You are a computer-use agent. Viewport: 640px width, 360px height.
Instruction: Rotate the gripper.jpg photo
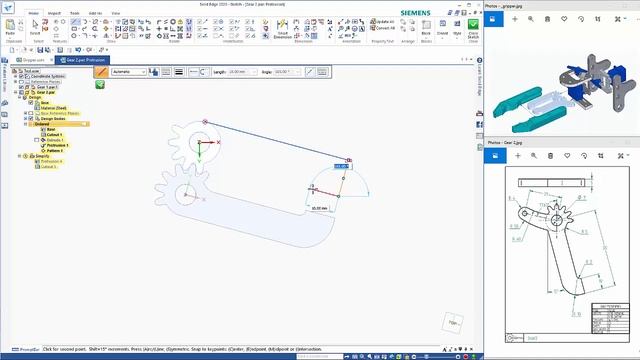tap(581, 19)
